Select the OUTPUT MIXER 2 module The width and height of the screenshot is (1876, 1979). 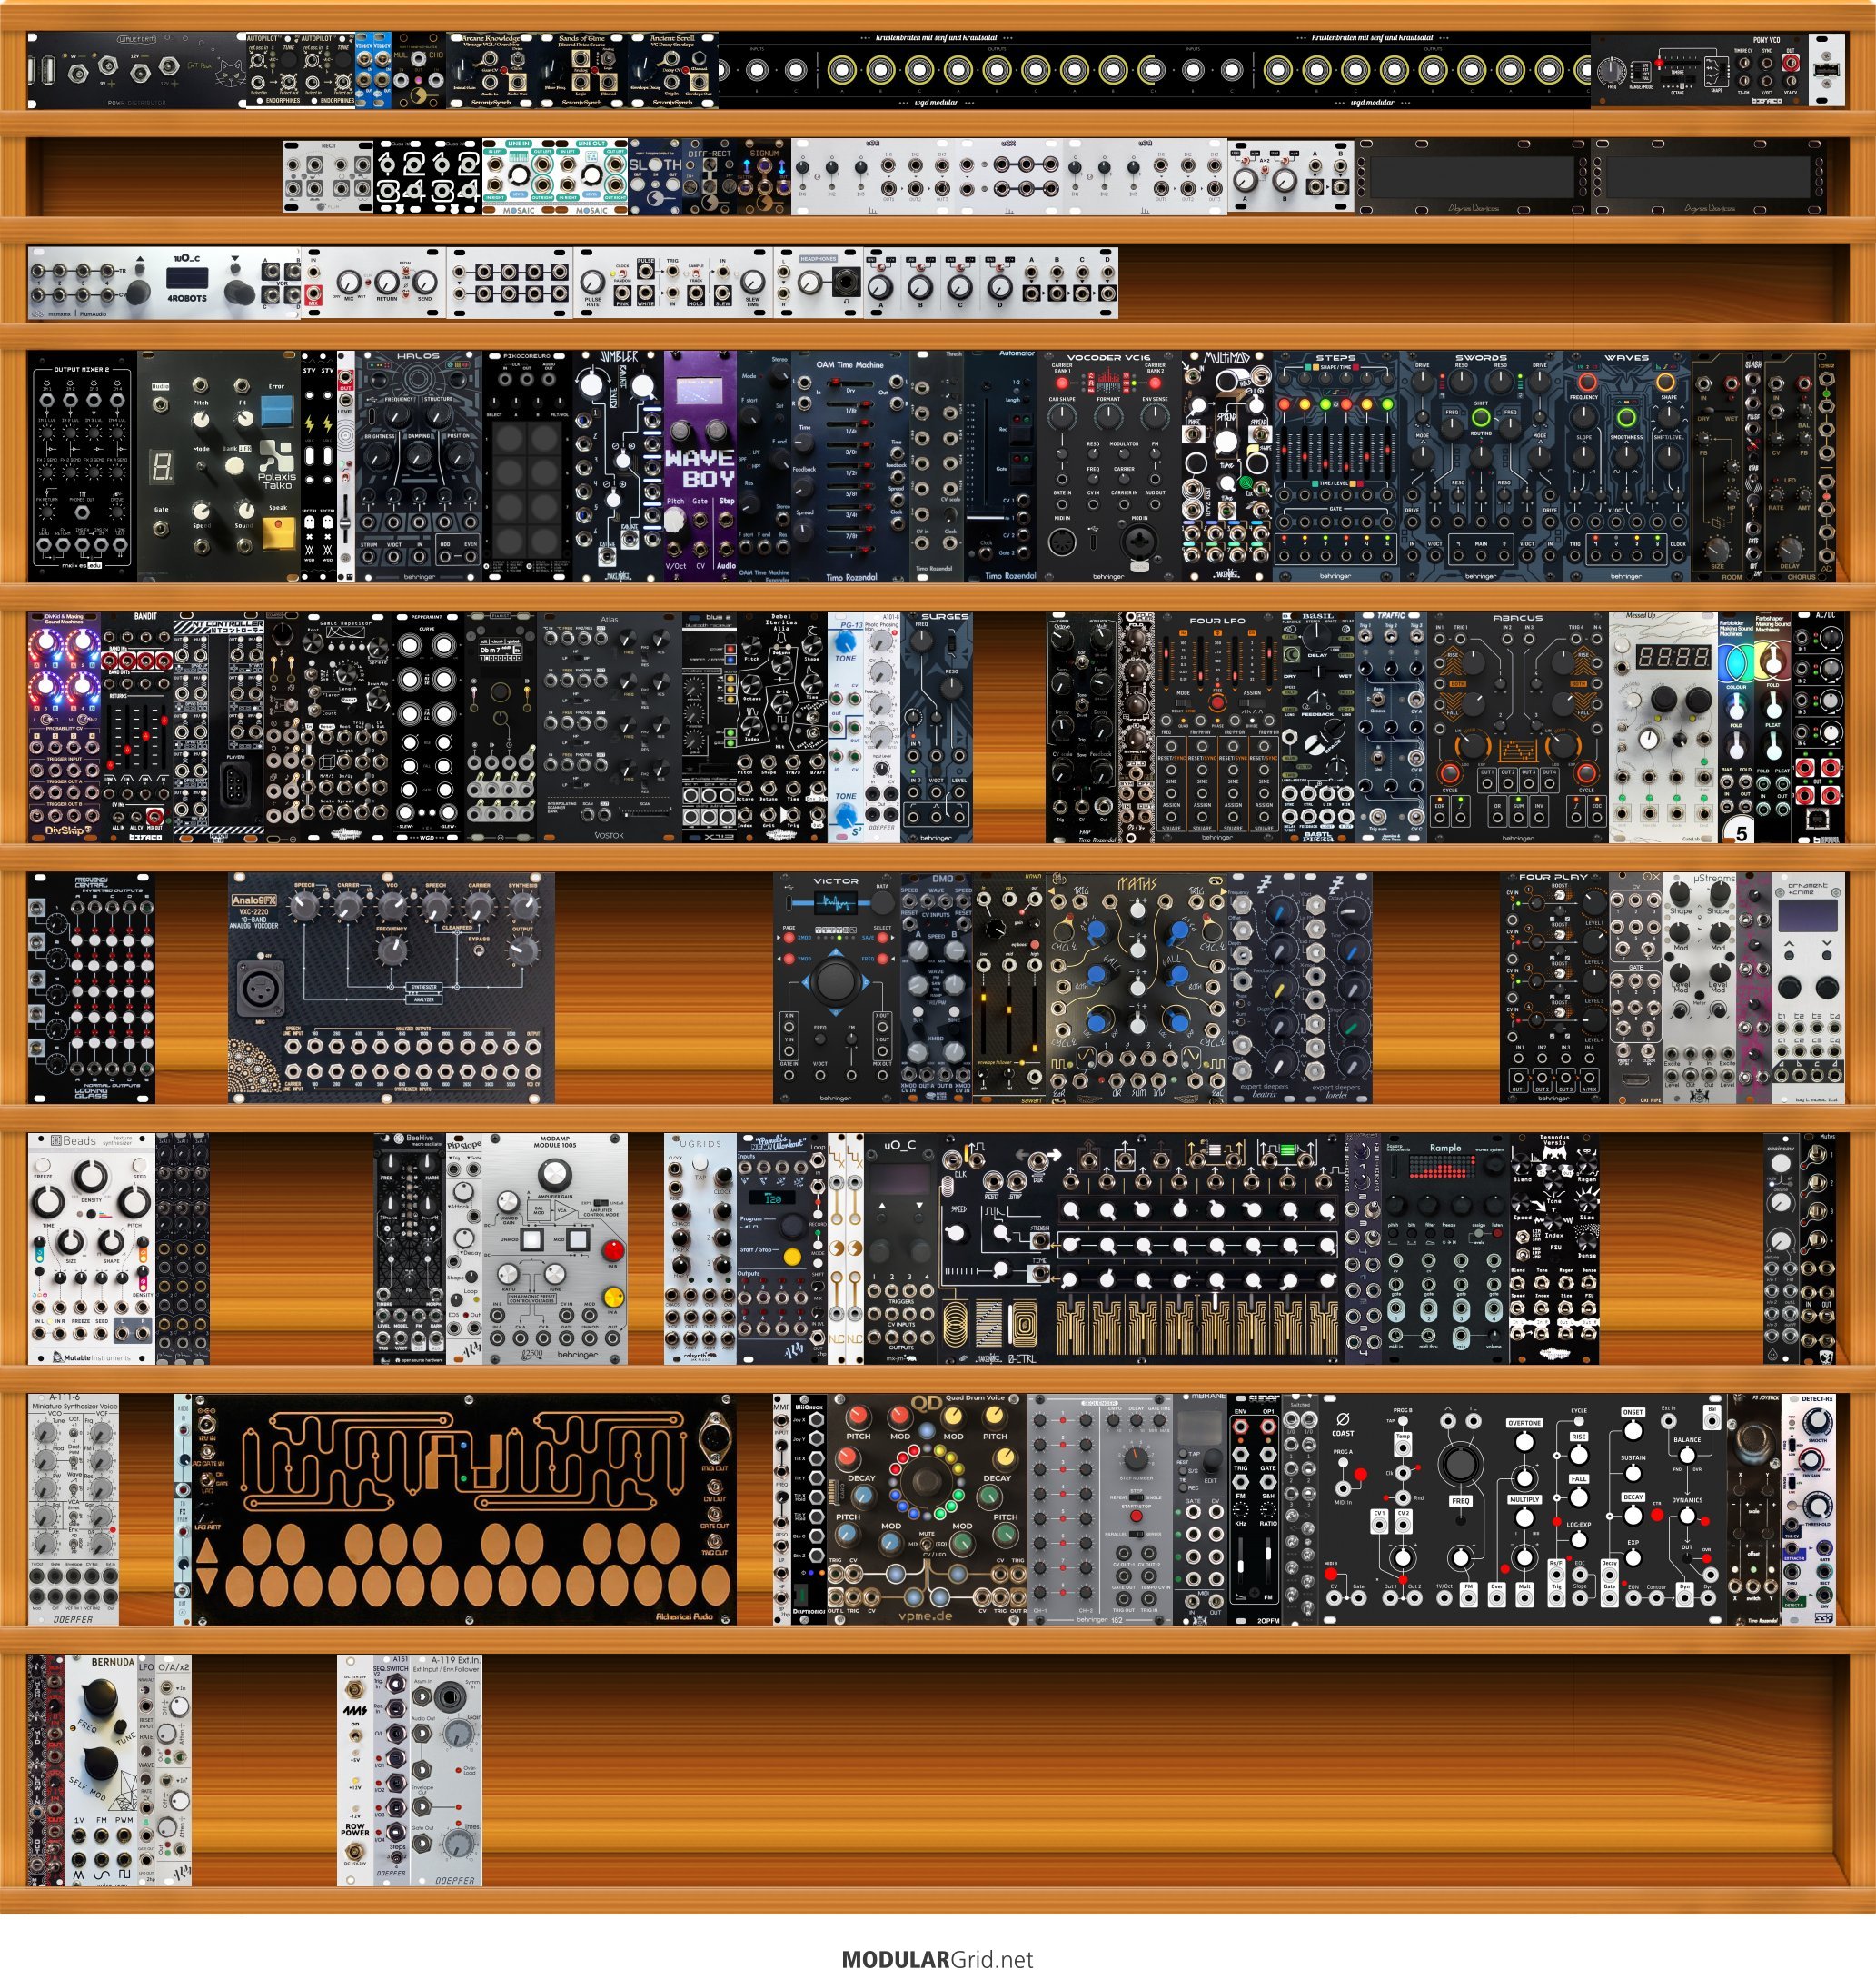pos(82,466)
